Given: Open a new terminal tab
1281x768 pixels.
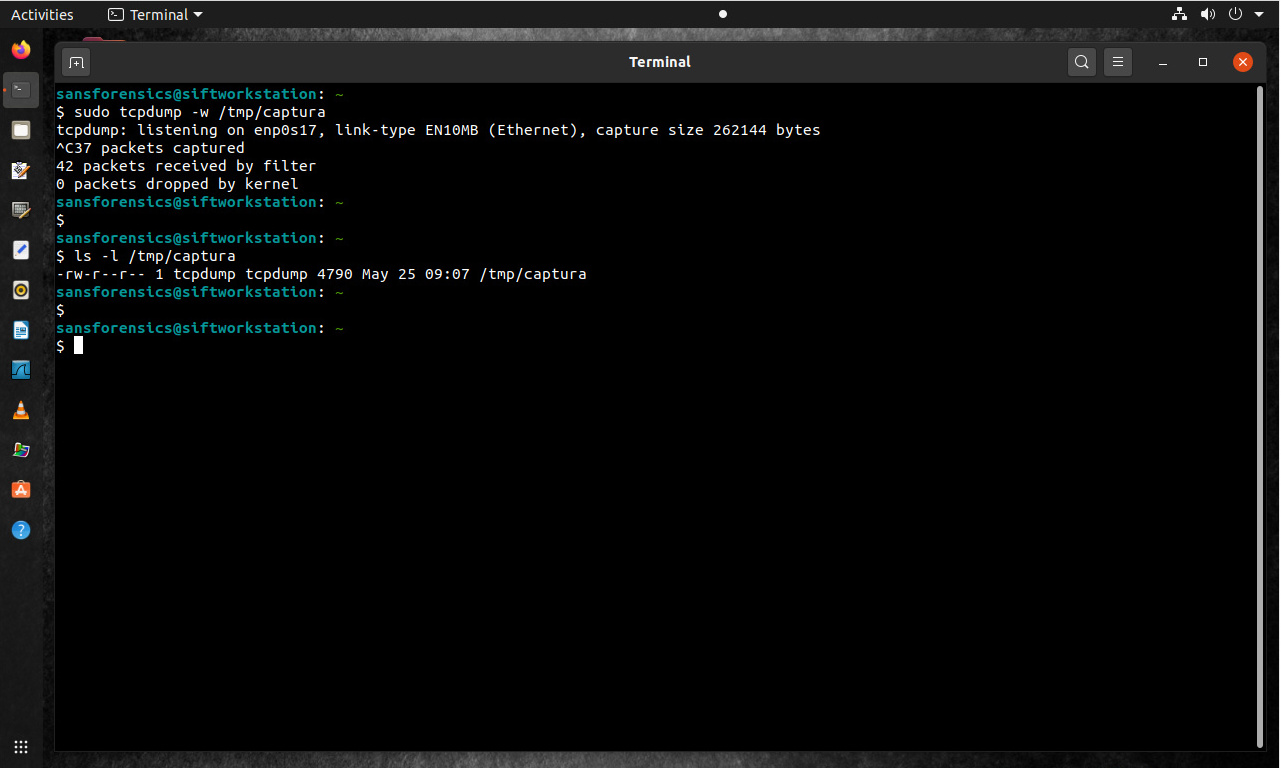Looking at the screenshot, I should [x=76, y=62].
